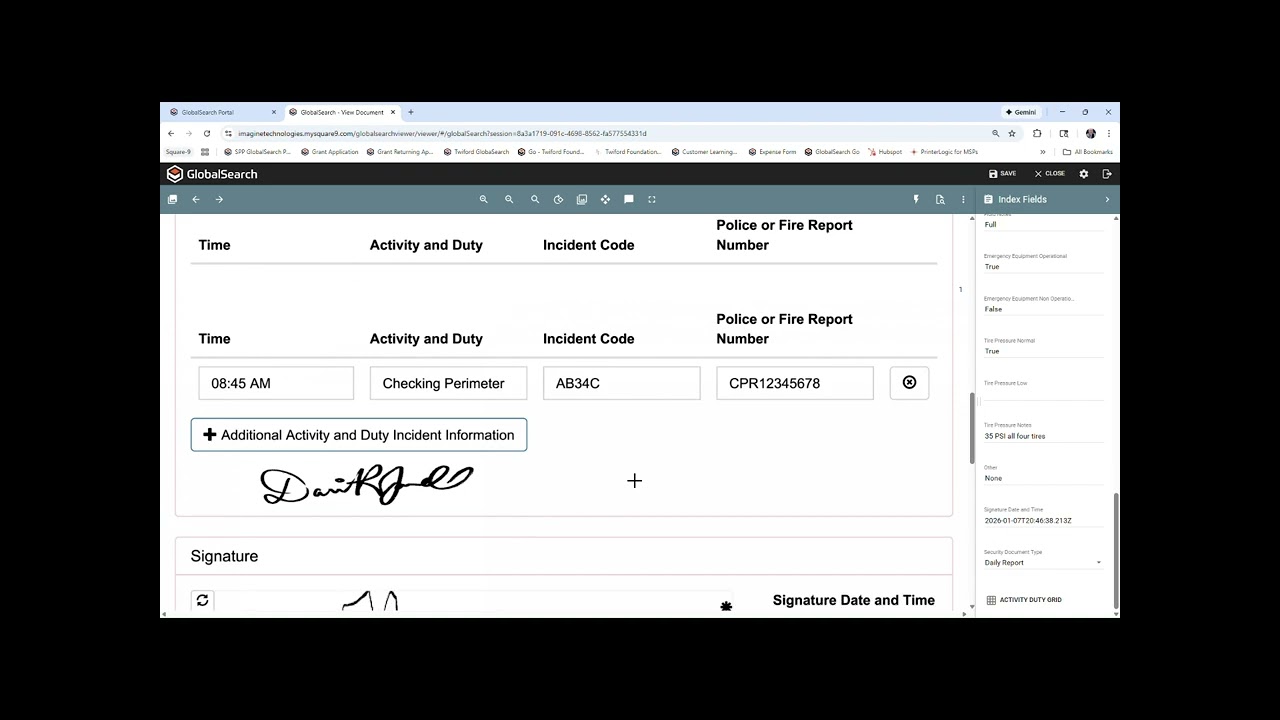
Task: Open the annotations comment bubble icon
Action: tap(629, 199)
